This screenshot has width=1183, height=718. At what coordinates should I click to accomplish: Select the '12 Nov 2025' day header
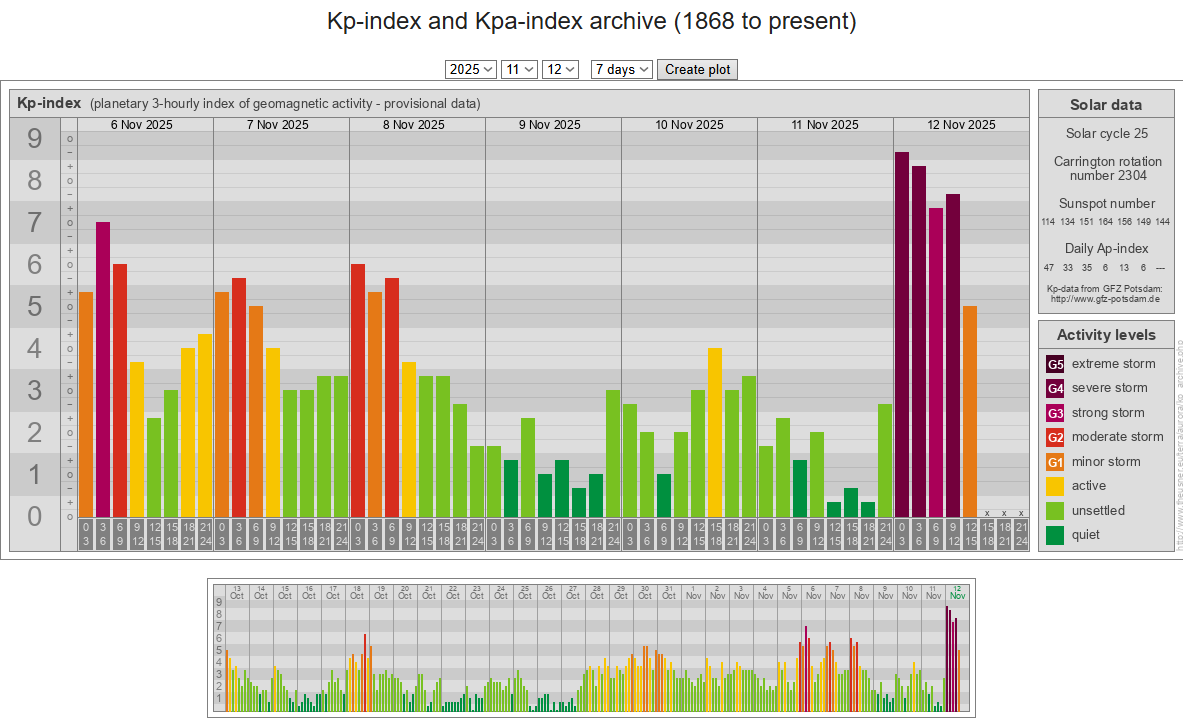(961, 125)
